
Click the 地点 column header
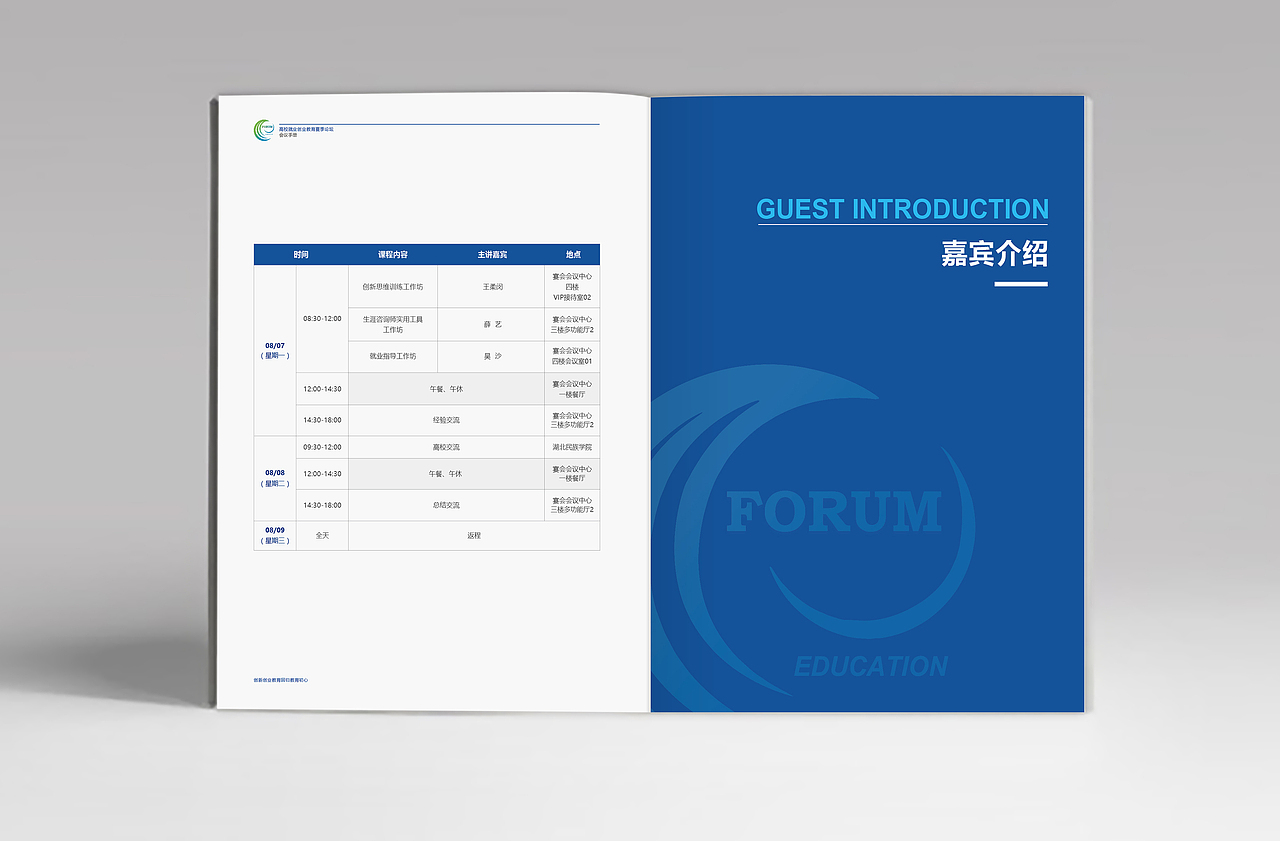pos(573,255)
